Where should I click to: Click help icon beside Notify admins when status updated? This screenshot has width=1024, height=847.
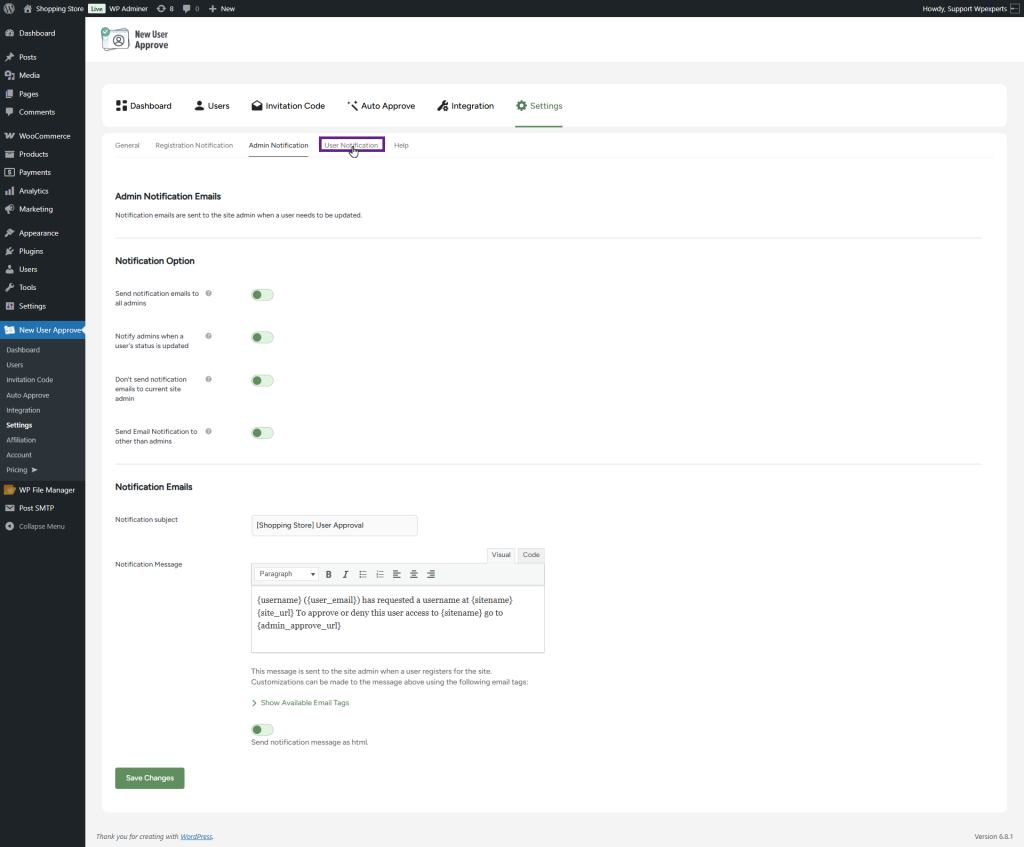[209, 336]
